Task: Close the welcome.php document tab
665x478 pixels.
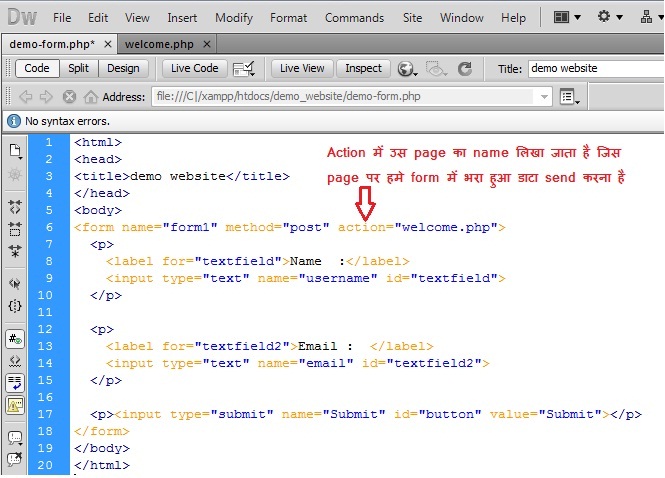Action: [x=207, y=44]
